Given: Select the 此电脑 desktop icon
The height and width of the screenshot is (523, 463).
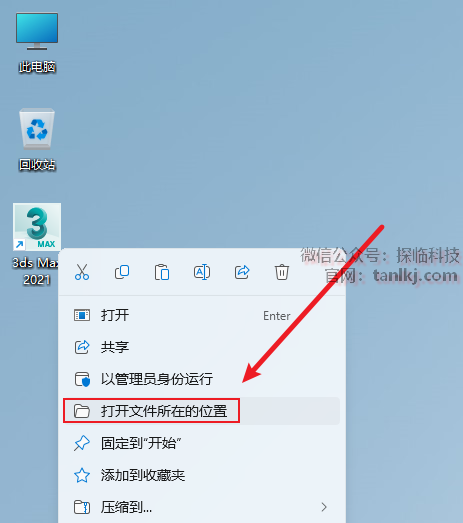Looking at the screenshot, I should tap(37, 43).
